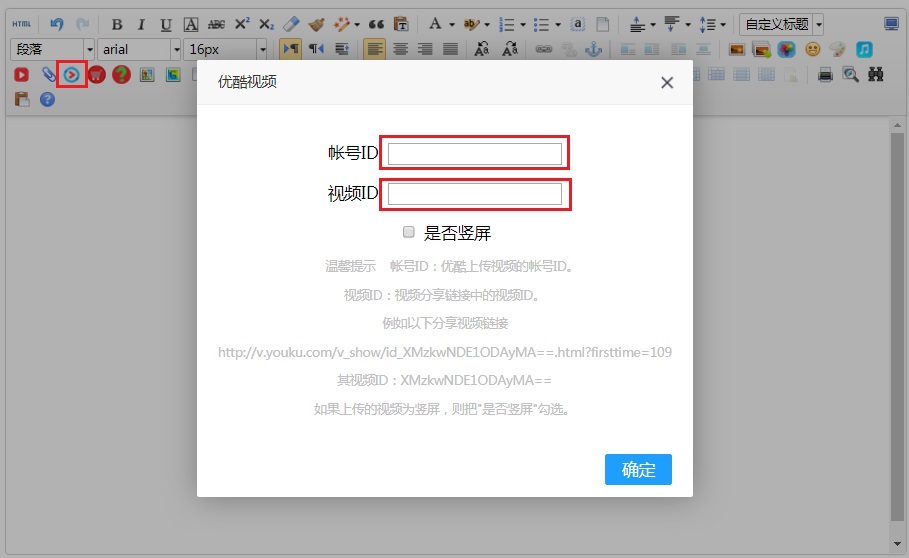The image size is (909, 558).
Task: Click the blue help question icon
Action: point(48,100)
